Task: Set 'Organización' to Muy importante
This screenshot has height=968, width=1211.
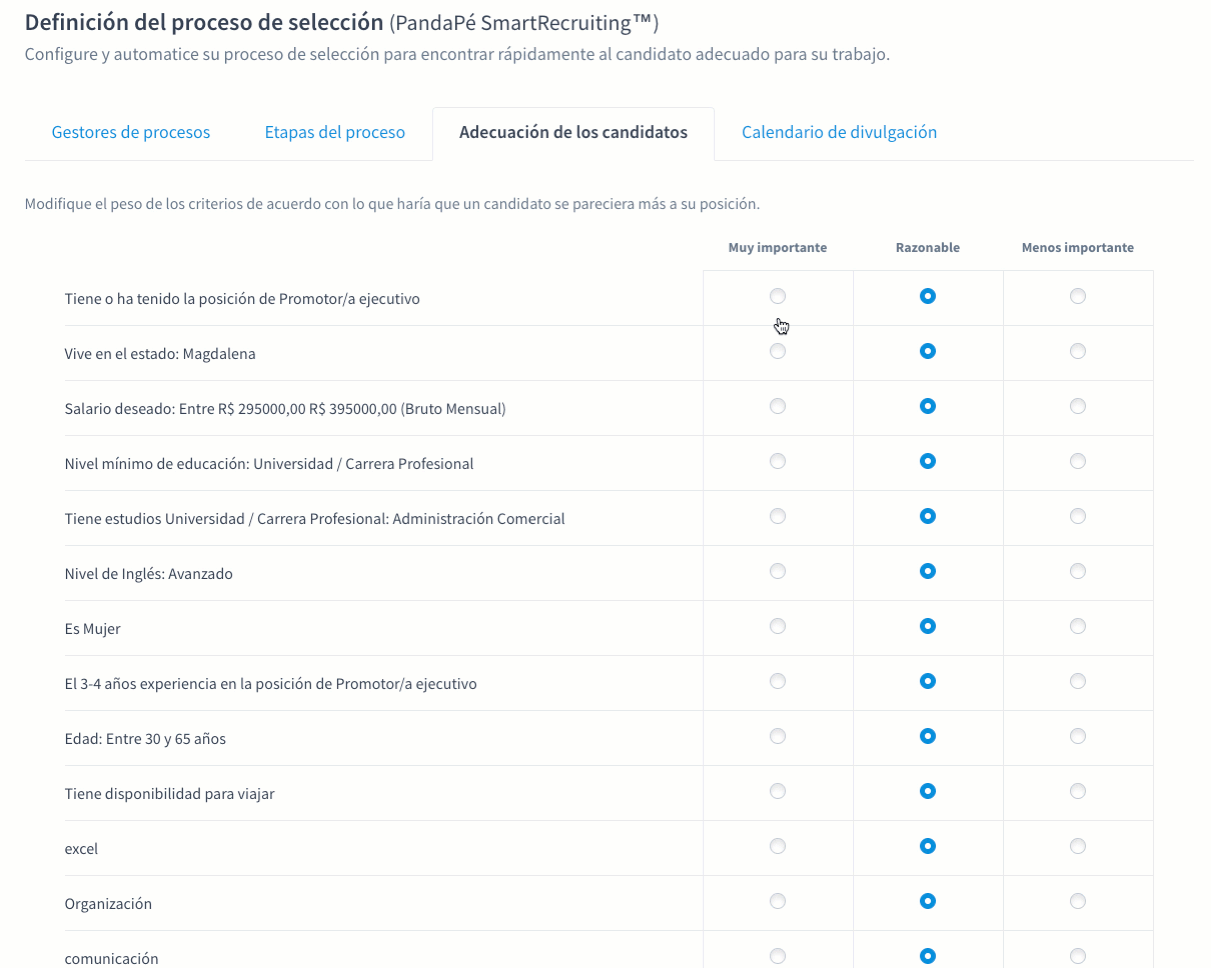Action: click(x=778, y=901)
